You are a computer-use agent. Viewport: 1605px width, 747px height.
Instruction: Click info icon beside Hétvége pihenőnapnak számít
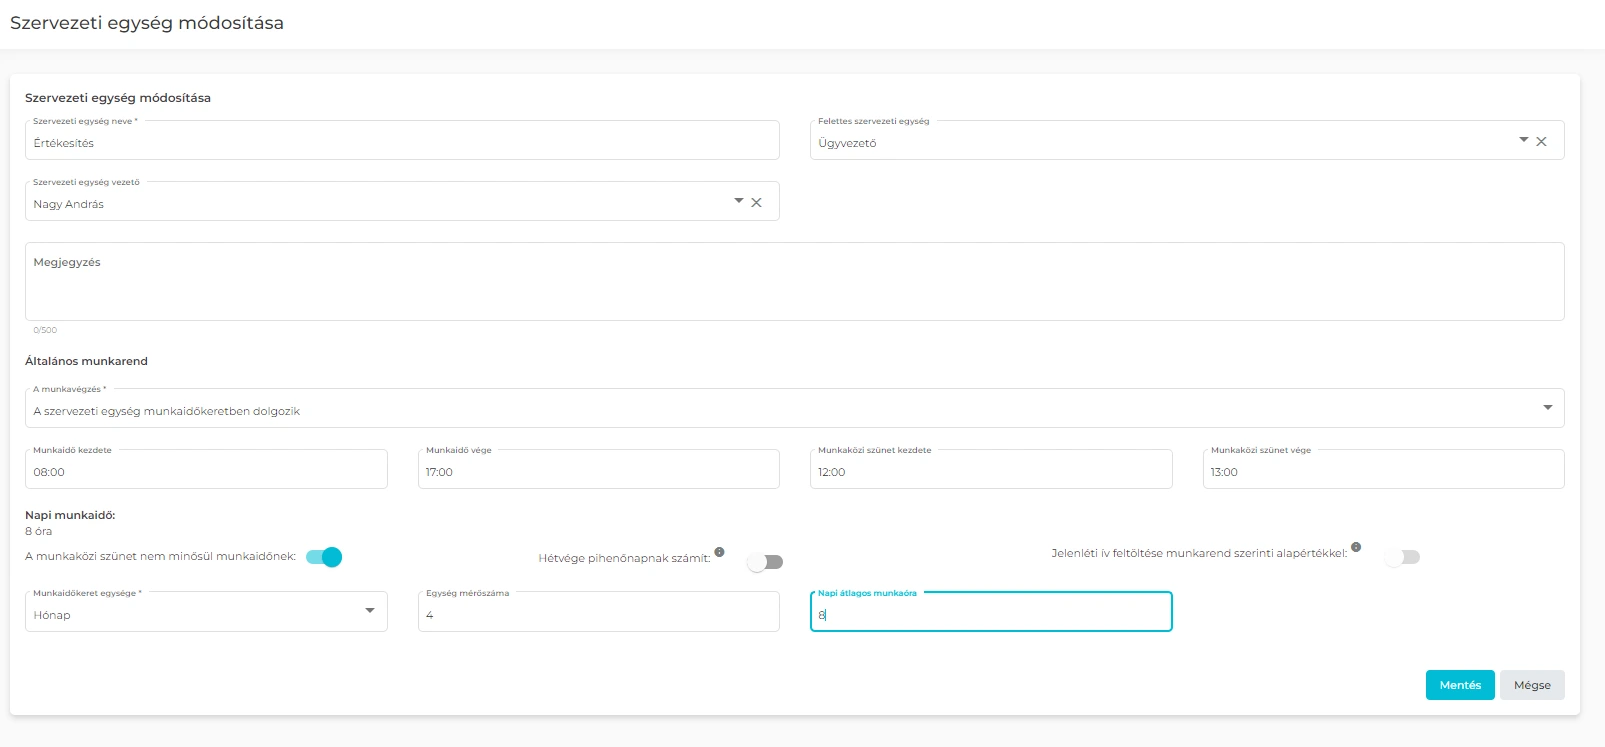coord(719,552)
